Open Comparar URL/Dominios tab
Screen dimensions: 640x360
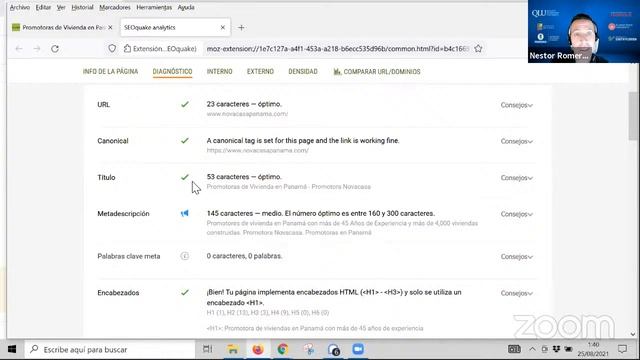pyautogui.click(x=377, y=72)
